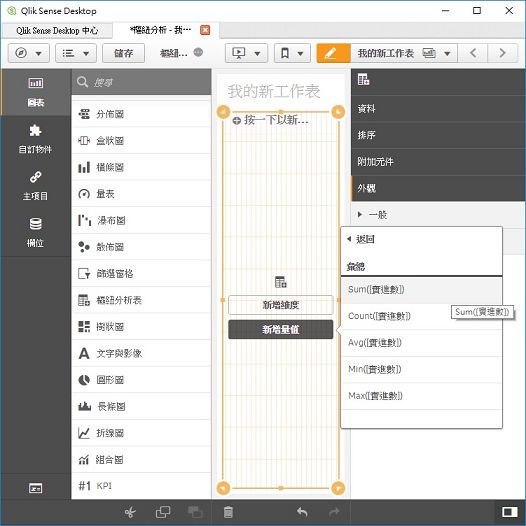526x526 pixels.
Task: Switch to Qlik Sense Desktop 中心 tab
Action: [x=57, y=31]
